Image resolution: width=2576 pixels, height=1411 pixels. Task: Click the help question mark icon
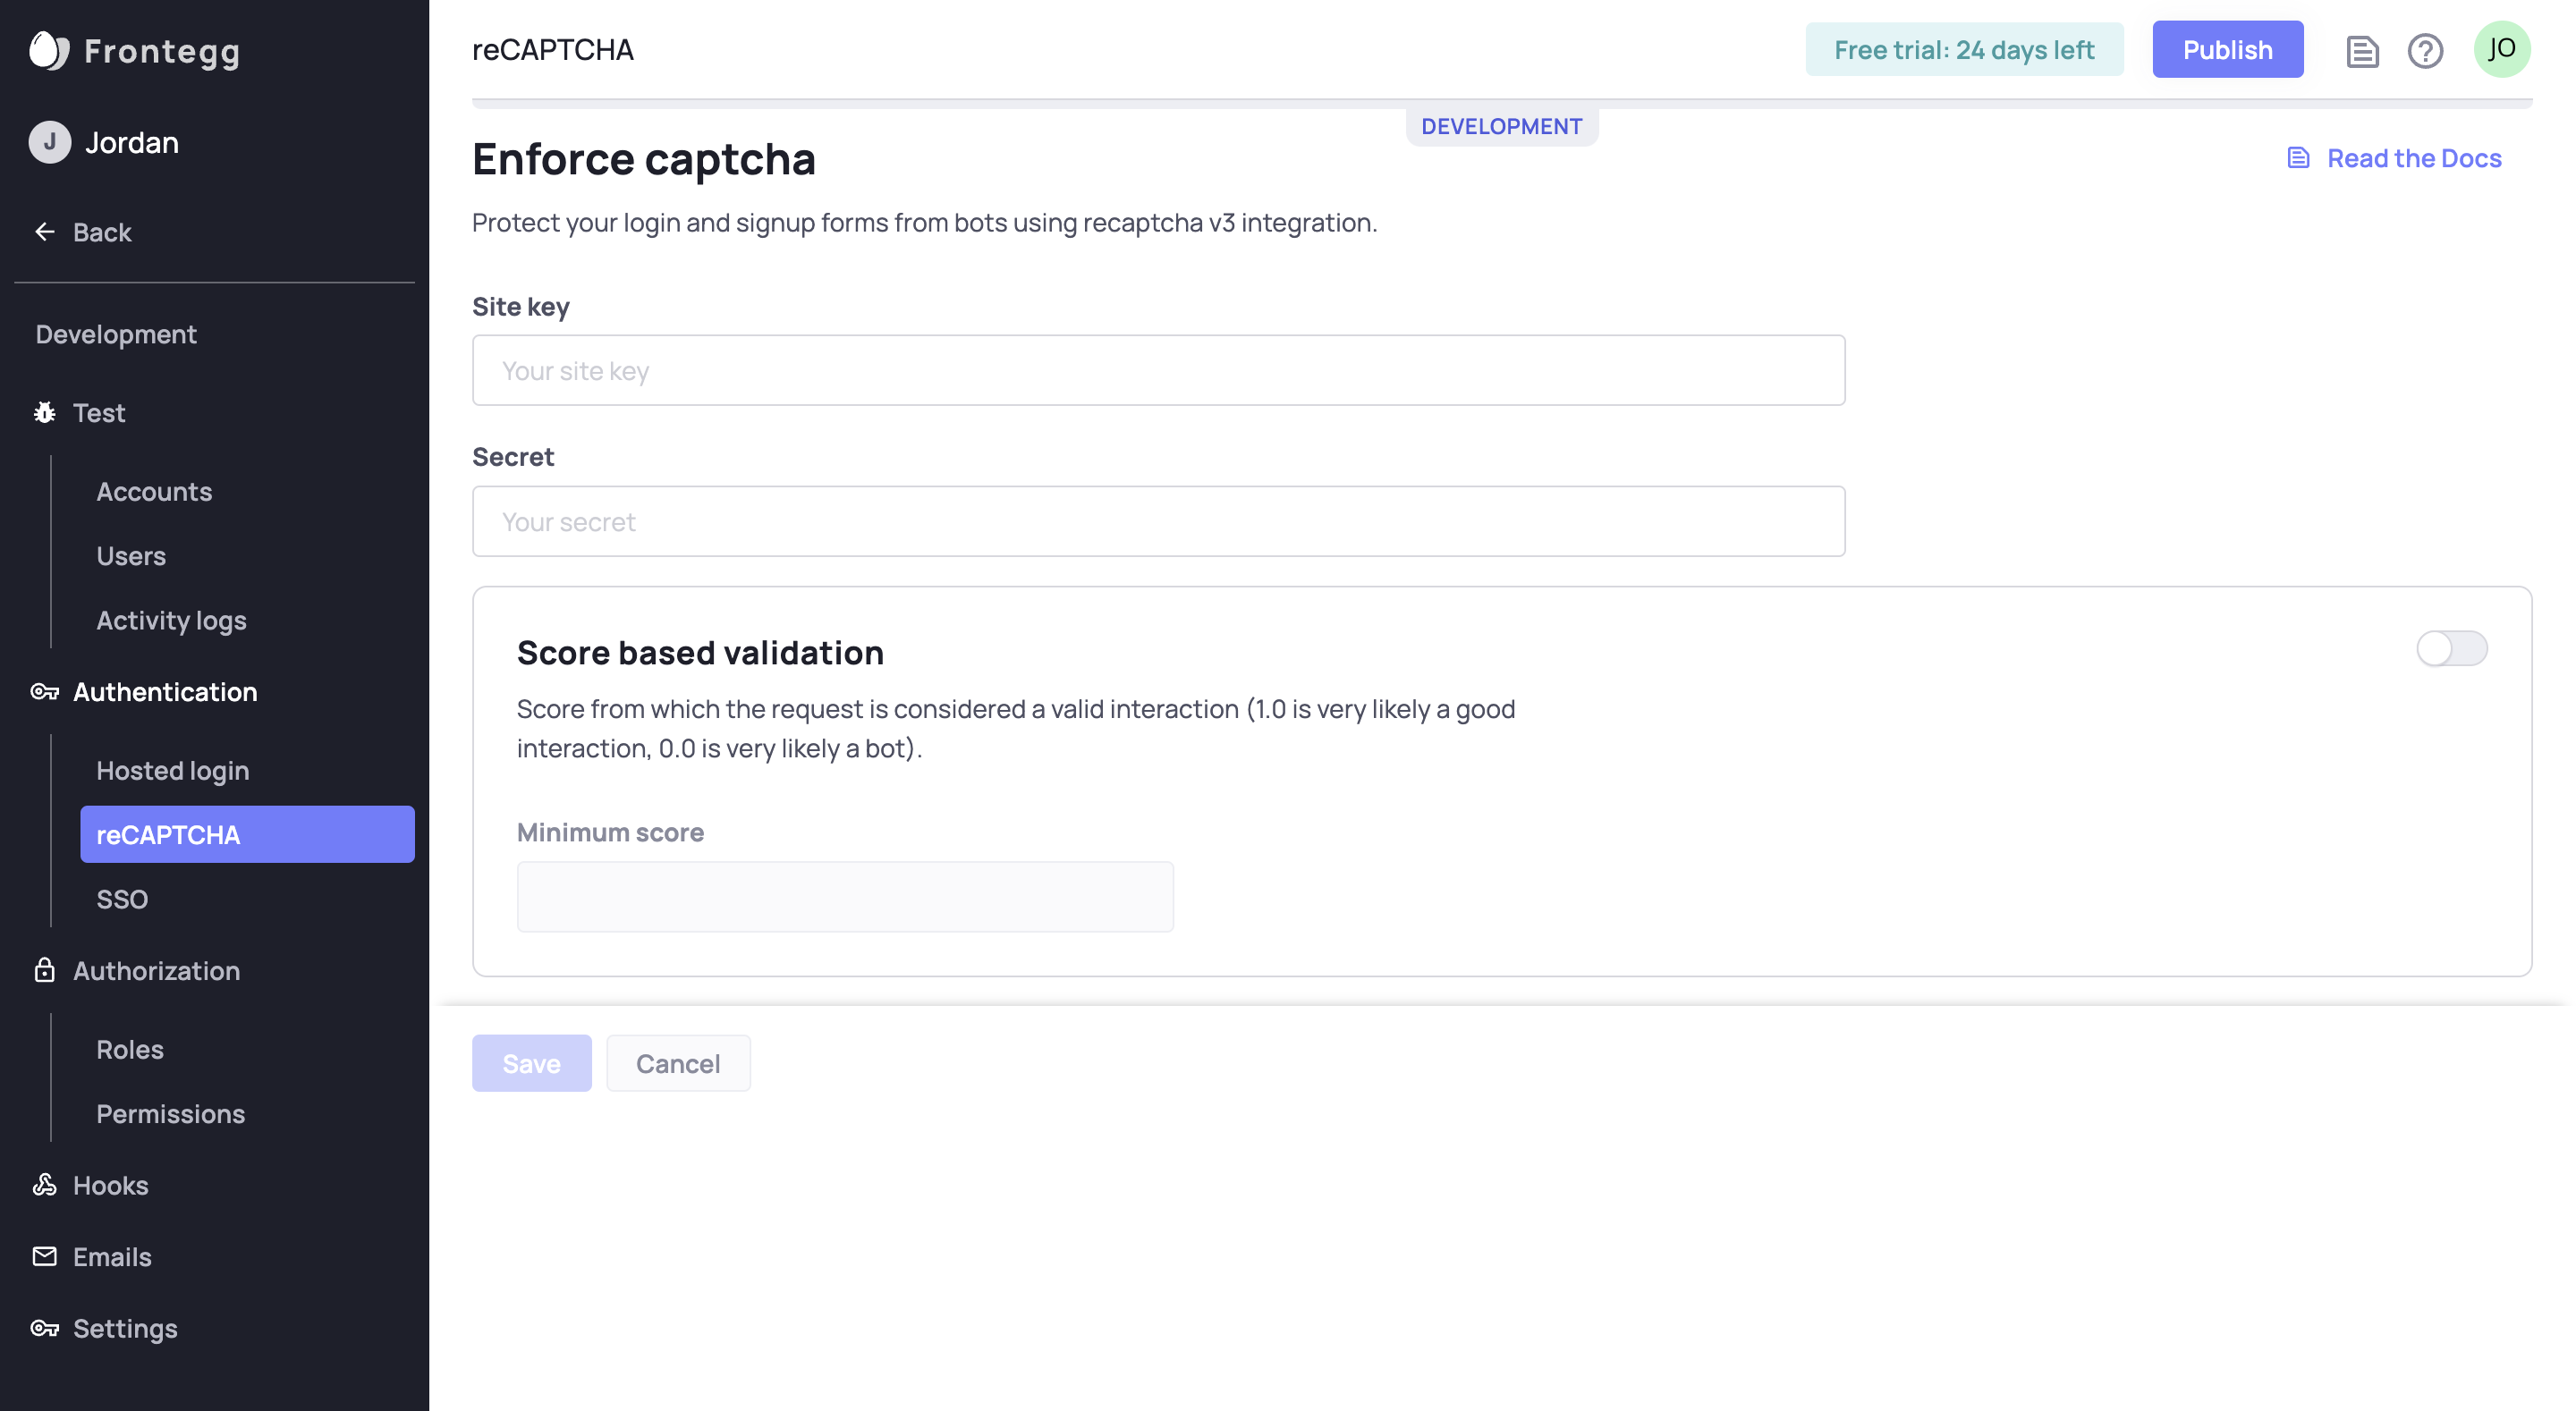2425,50
